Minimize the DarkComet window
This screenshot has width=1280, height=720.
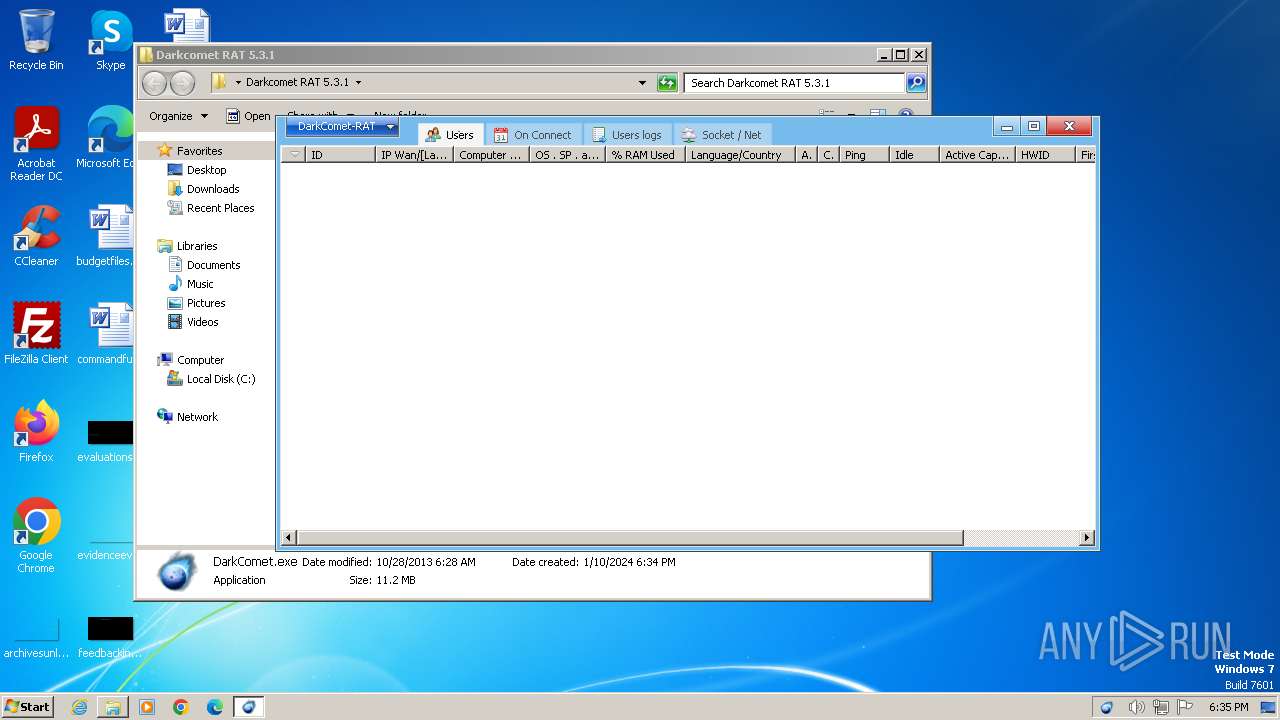point(1007,127)
